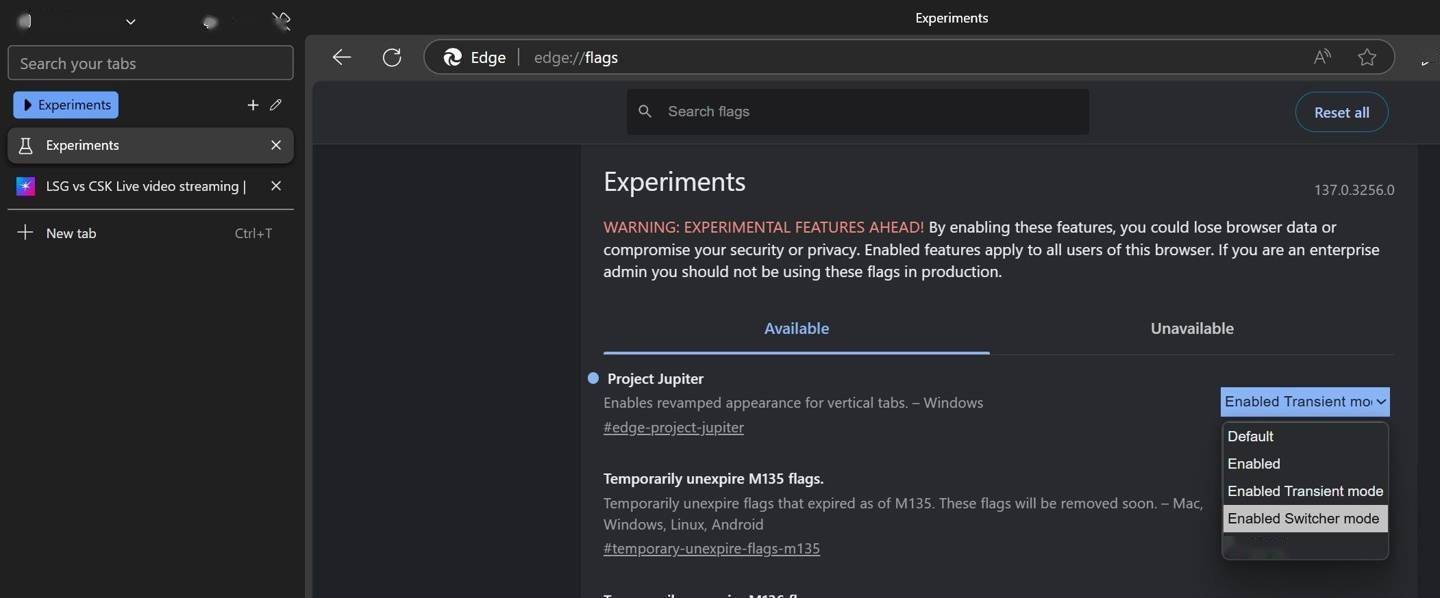Screen dimensions: 1440x598
Task: Open the #edge-project-jupiter link
Action: click(673, 427)
